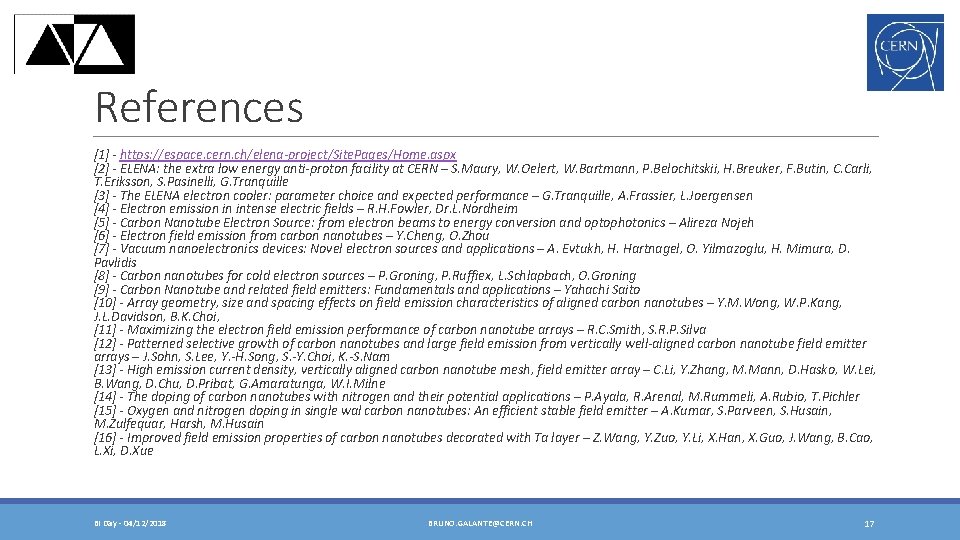Click the black-and-white triangle logo
The height and width of the screenshot is (540, 960).
point(75,44)
